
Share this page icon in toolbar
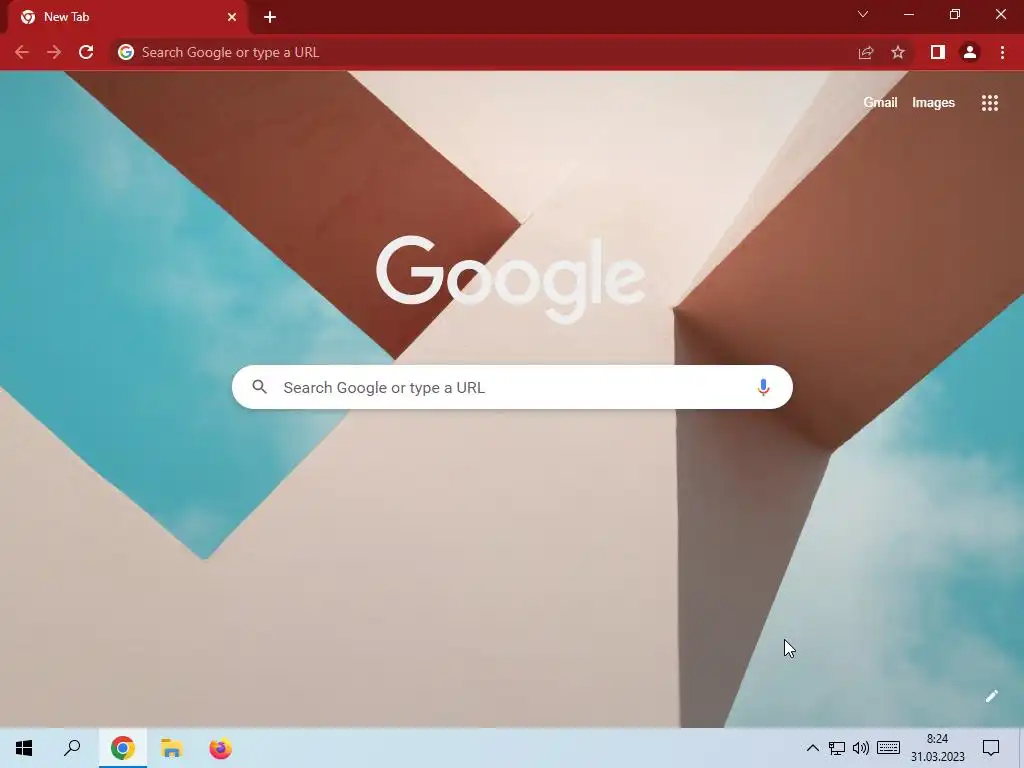pyautogui.click(x=865, y=52)
